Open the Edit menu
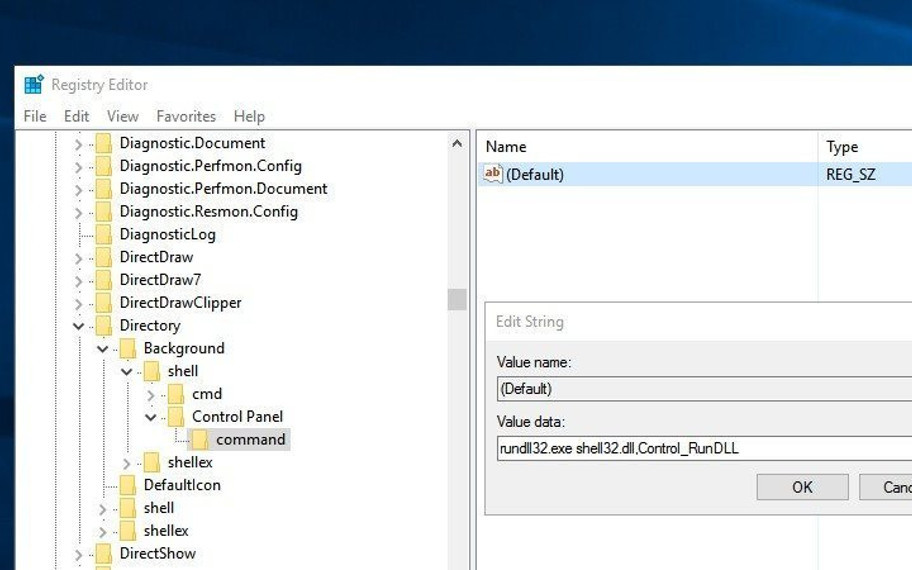912x570 pixels. point(76,116)
